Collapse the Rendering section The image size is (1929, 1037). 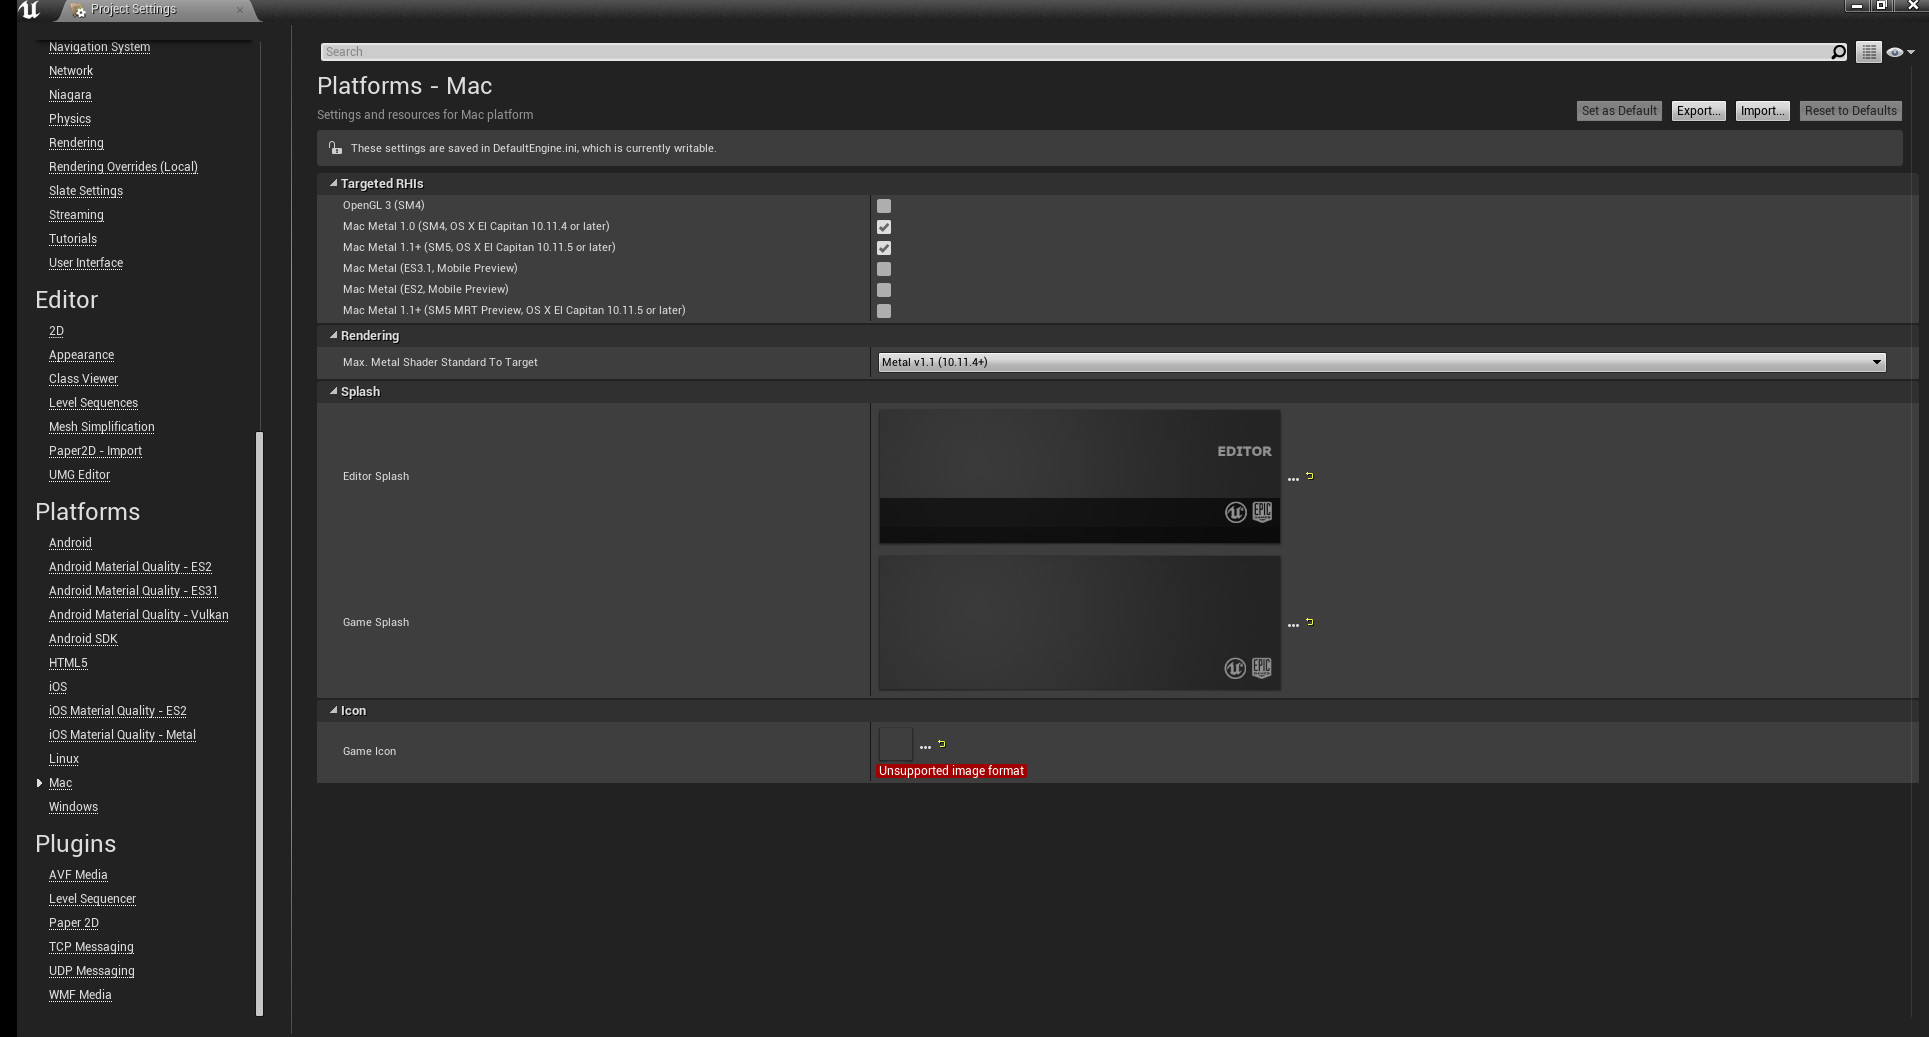pyautogui.click(x=334, y=335)
